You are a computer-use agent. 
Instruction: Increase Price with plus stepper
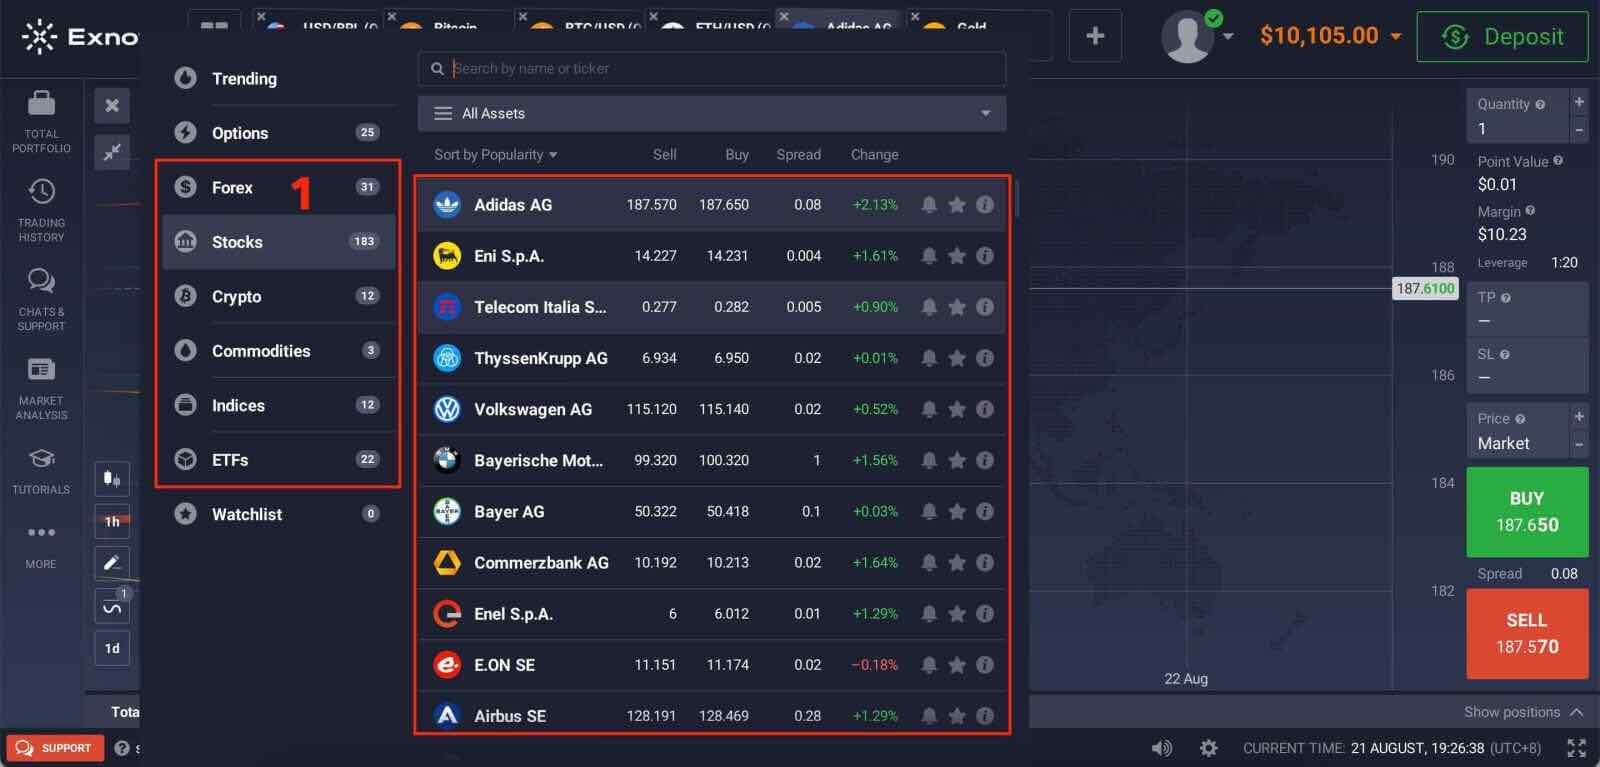(x=1579, y=416)
